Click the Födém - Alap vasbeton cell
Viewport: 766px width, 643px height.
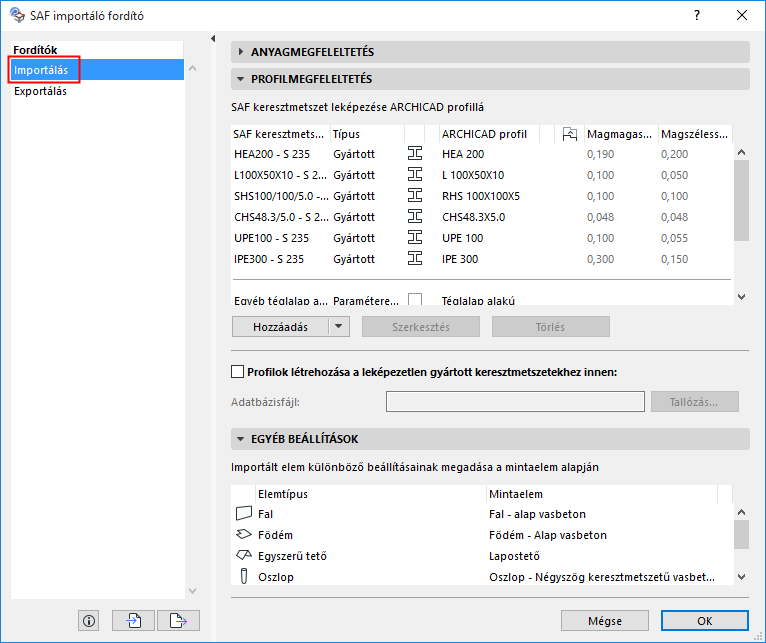(548, 535)
